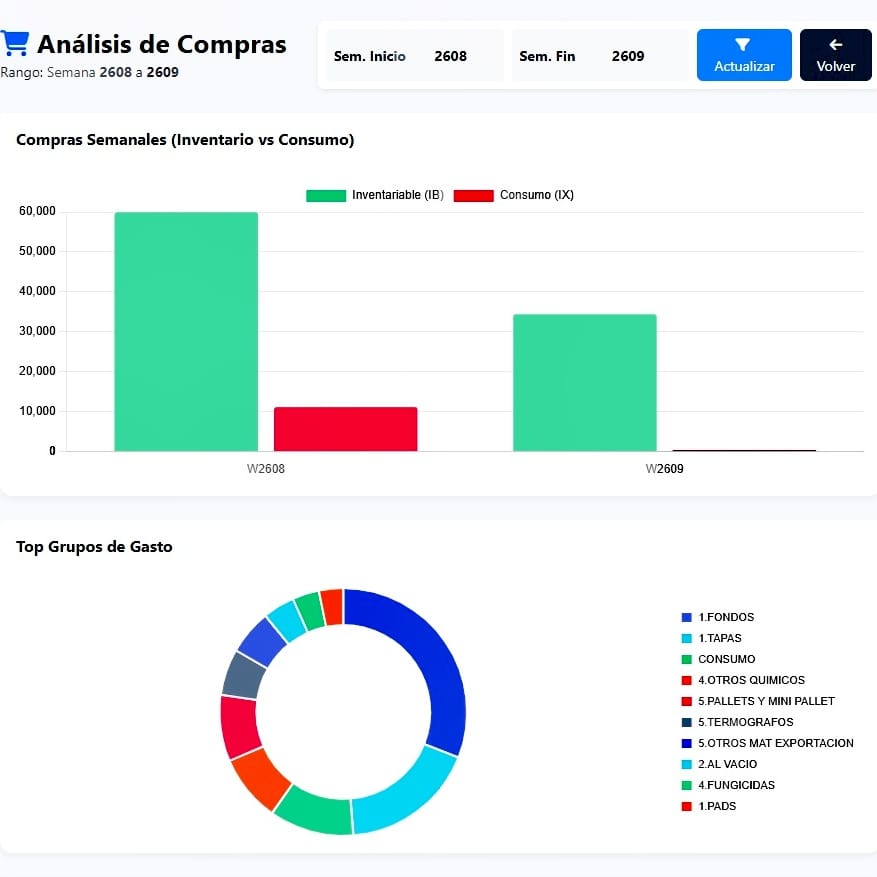The image size is (877, 877).
Task: Toggle CONSUMO legend item in donut chart
Action: tap(718, 659)
